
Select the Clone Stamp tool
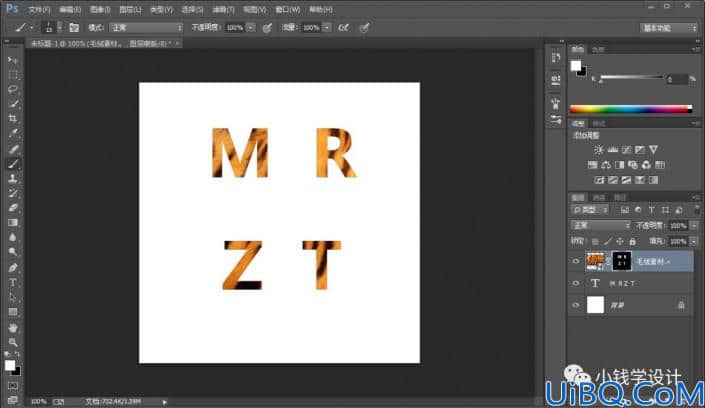[13, 179]
